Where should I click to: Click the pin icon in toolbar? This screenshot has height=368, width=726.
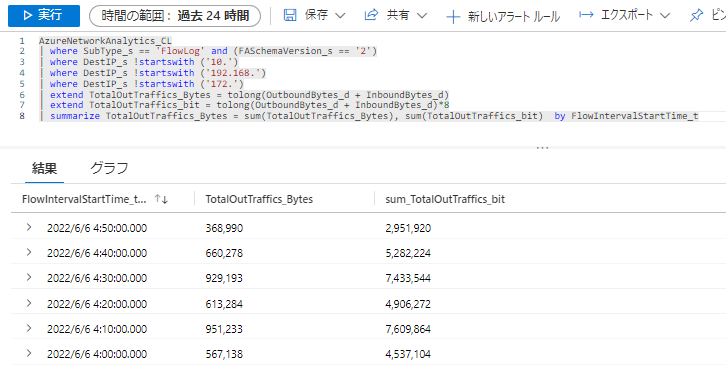tap(696, 16)
